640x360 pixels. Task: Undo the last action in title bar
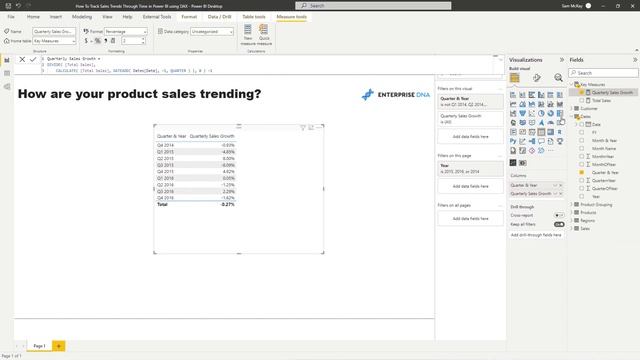click(x=18, y=6)
